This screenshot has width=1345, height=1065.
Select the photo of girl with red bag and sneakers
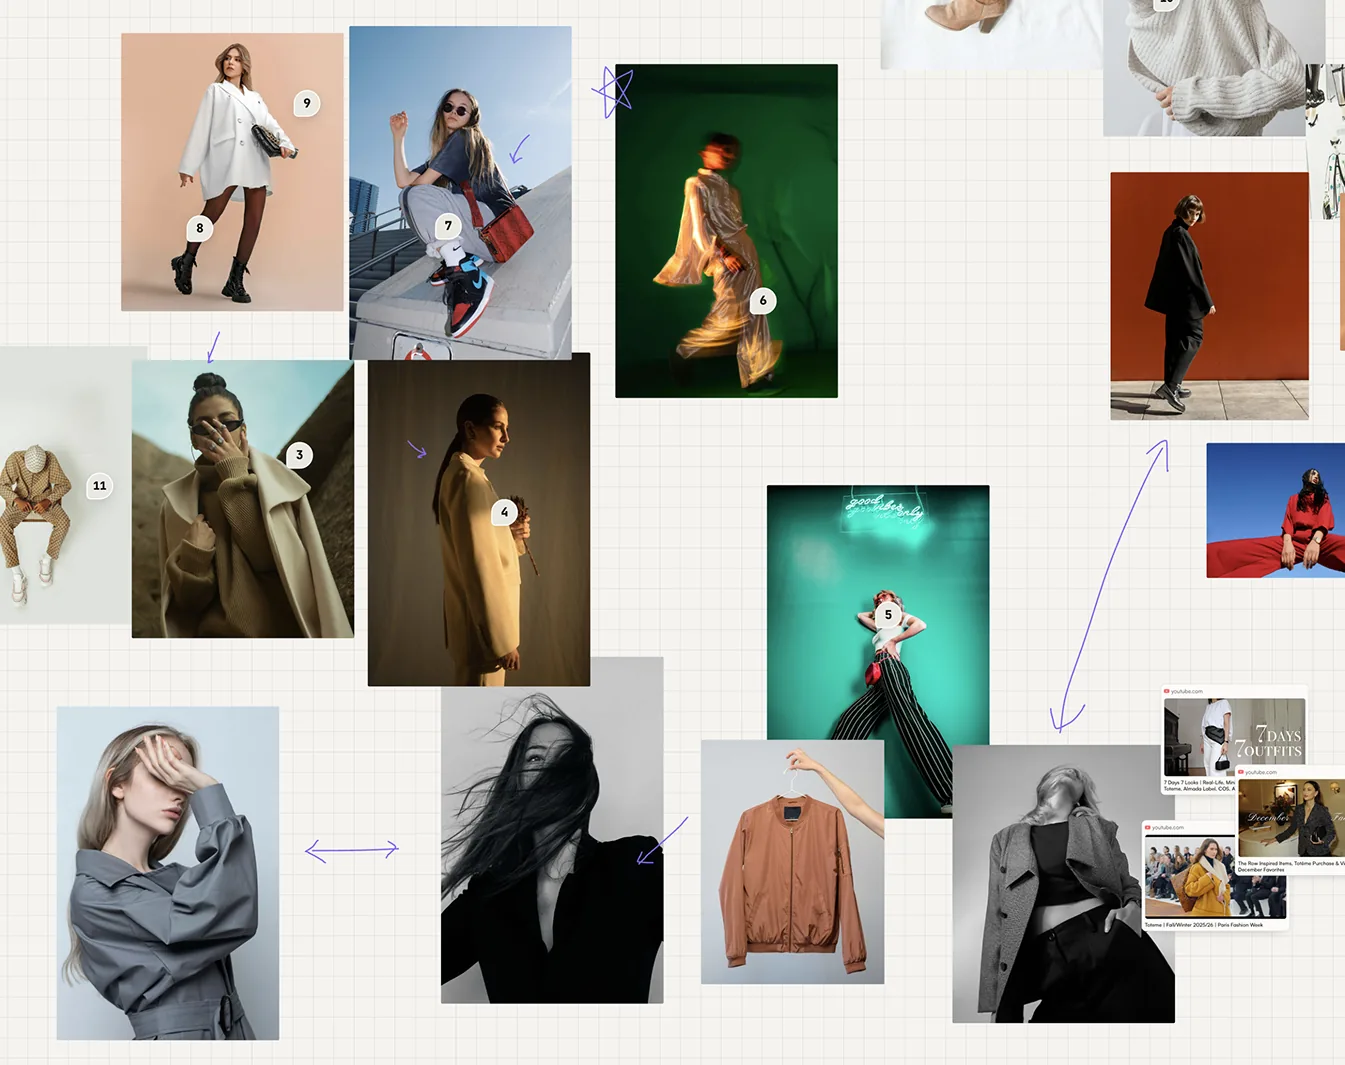(460, 192)
